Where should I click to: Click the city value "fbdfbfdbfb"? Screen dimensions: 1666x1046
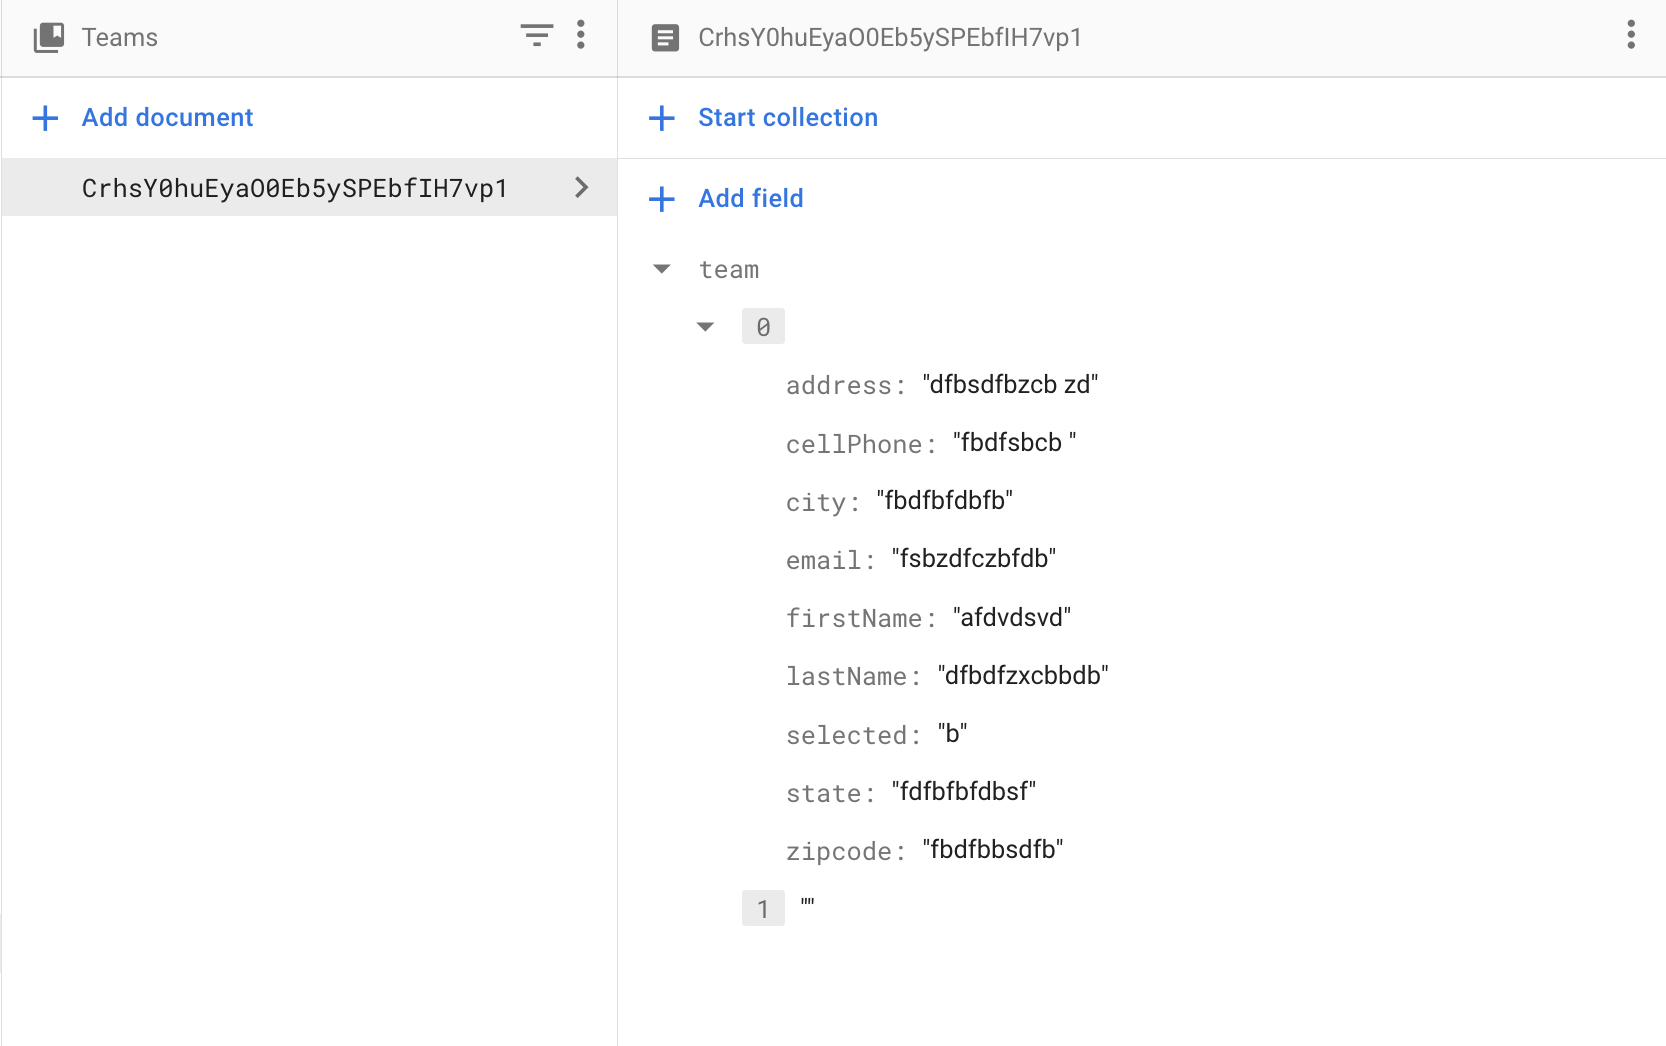(x=945, y=501)
